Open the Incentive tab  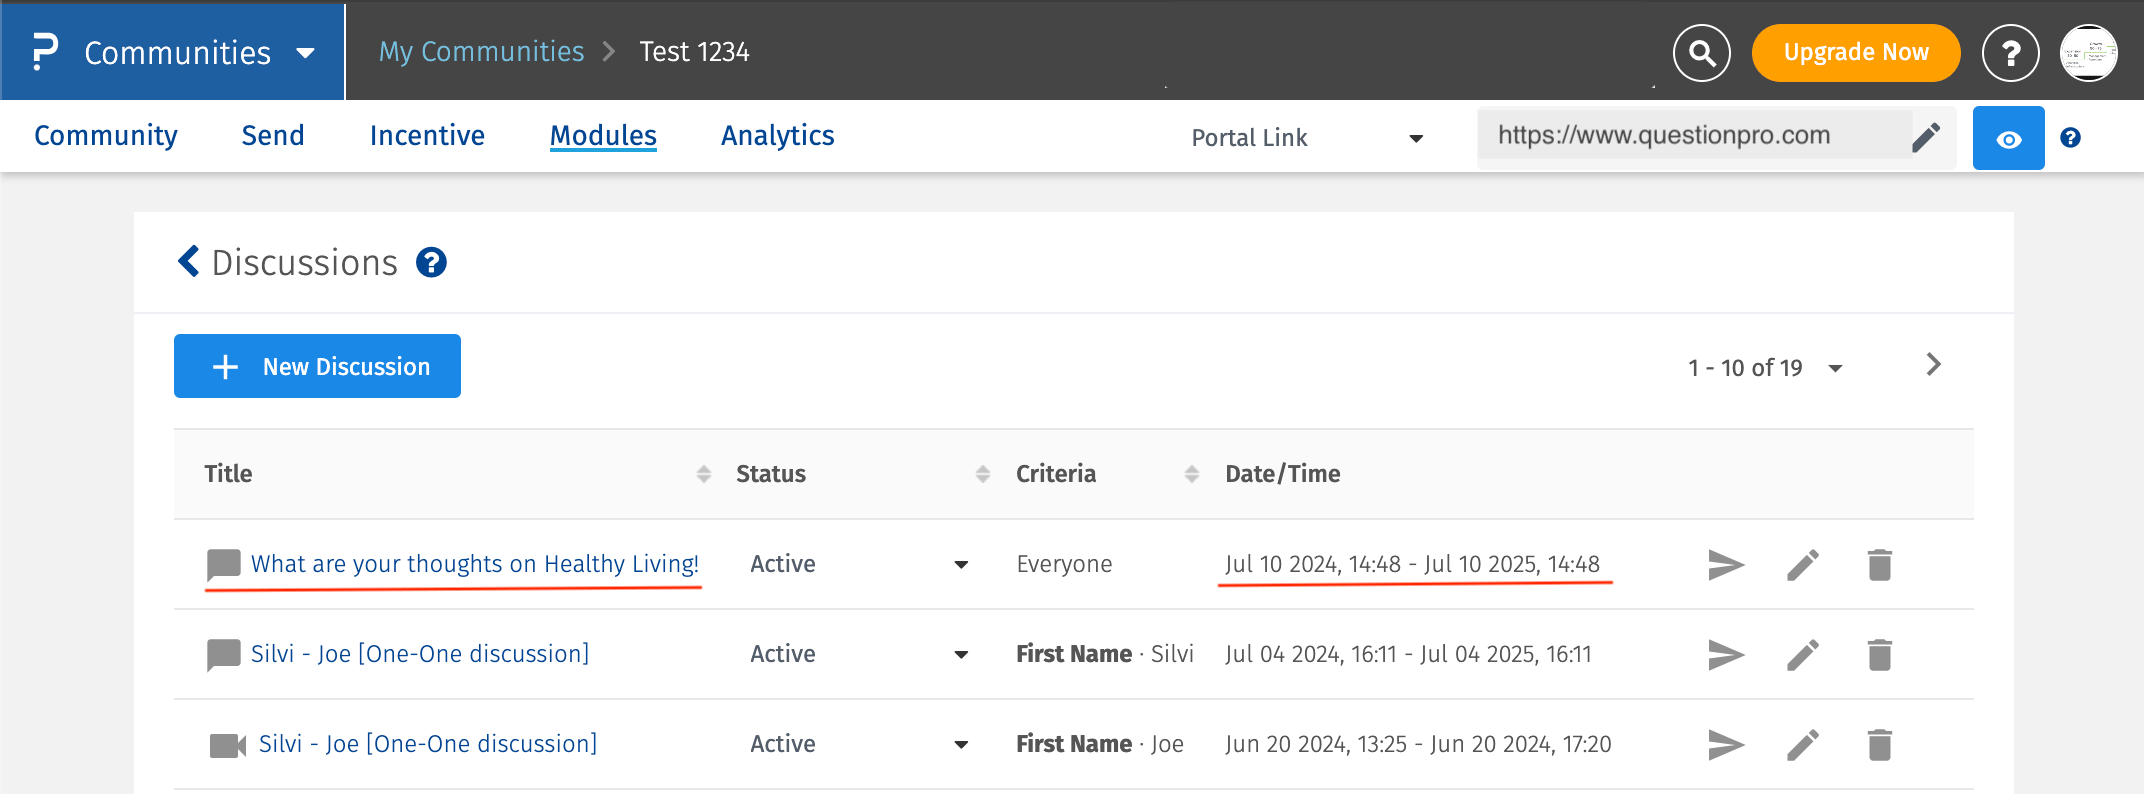(x=427, y=136)
